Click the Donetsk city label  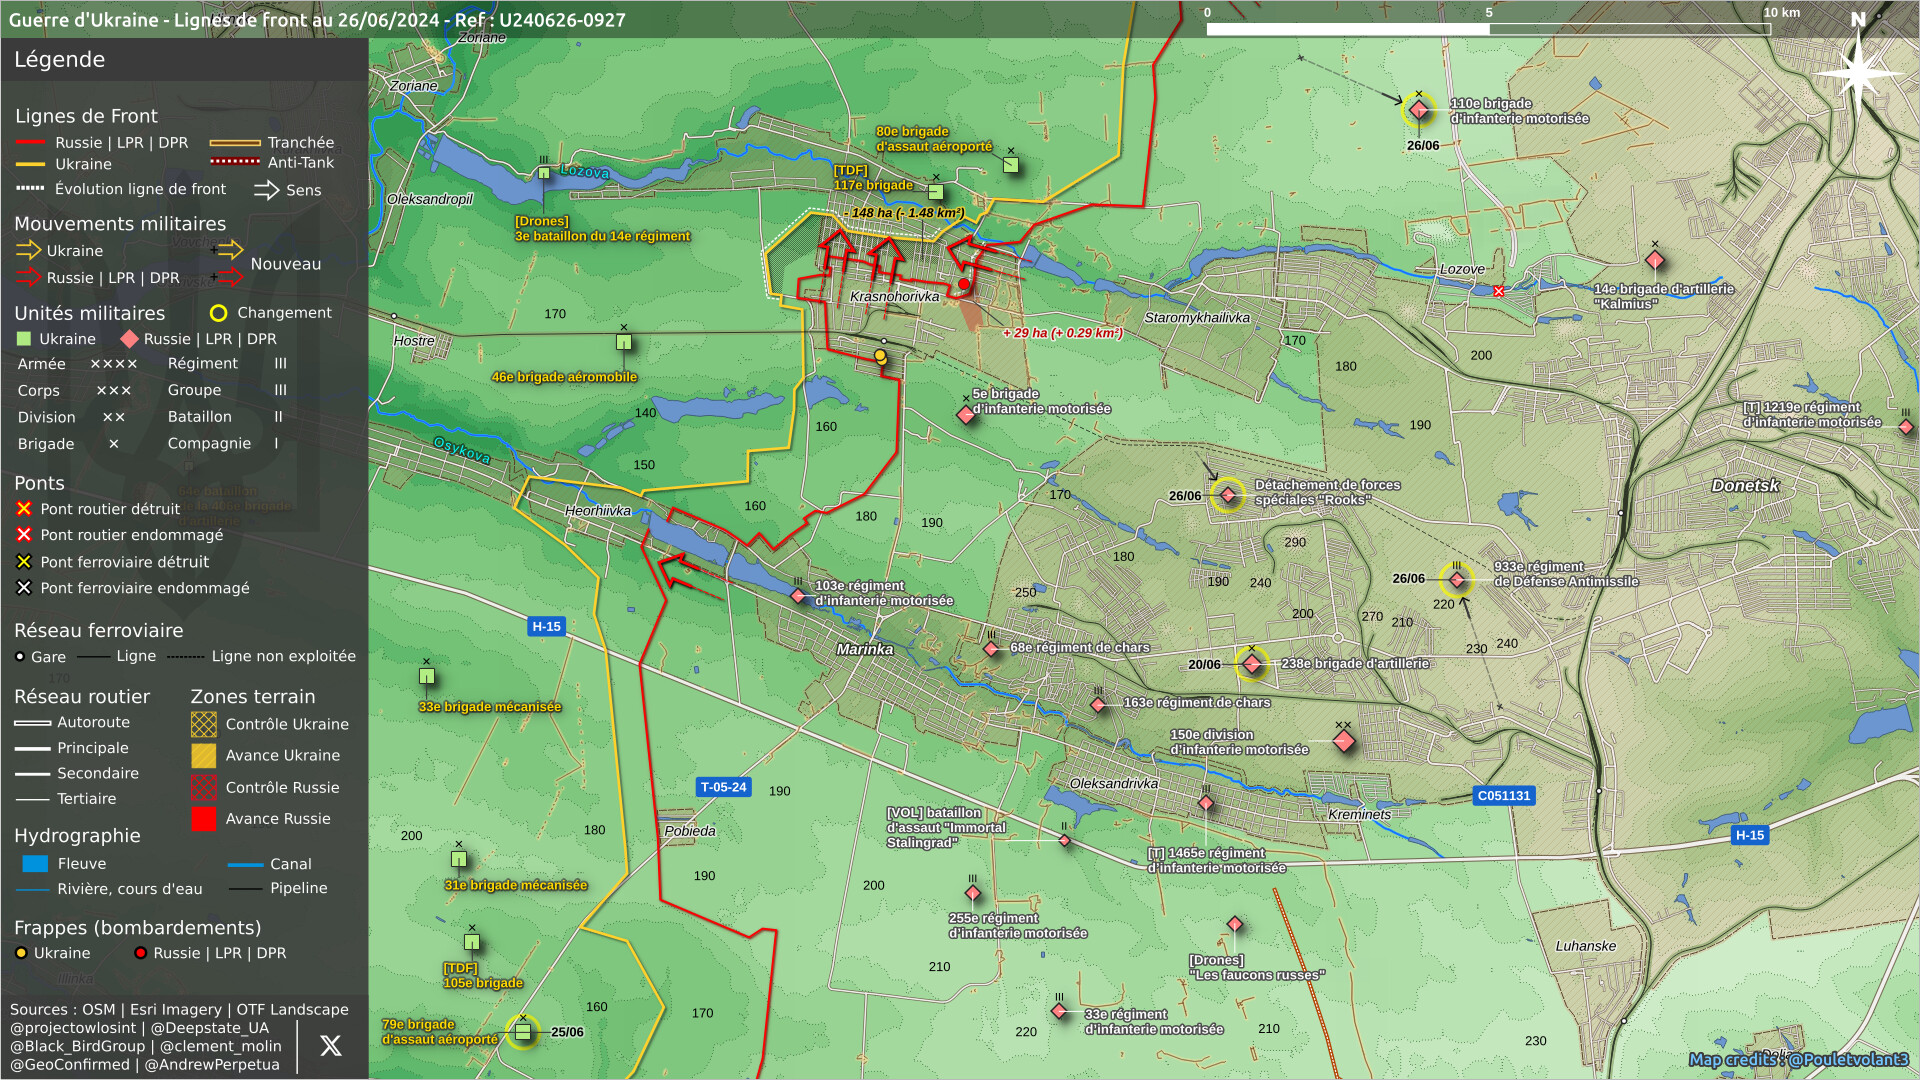[1745, 486]
